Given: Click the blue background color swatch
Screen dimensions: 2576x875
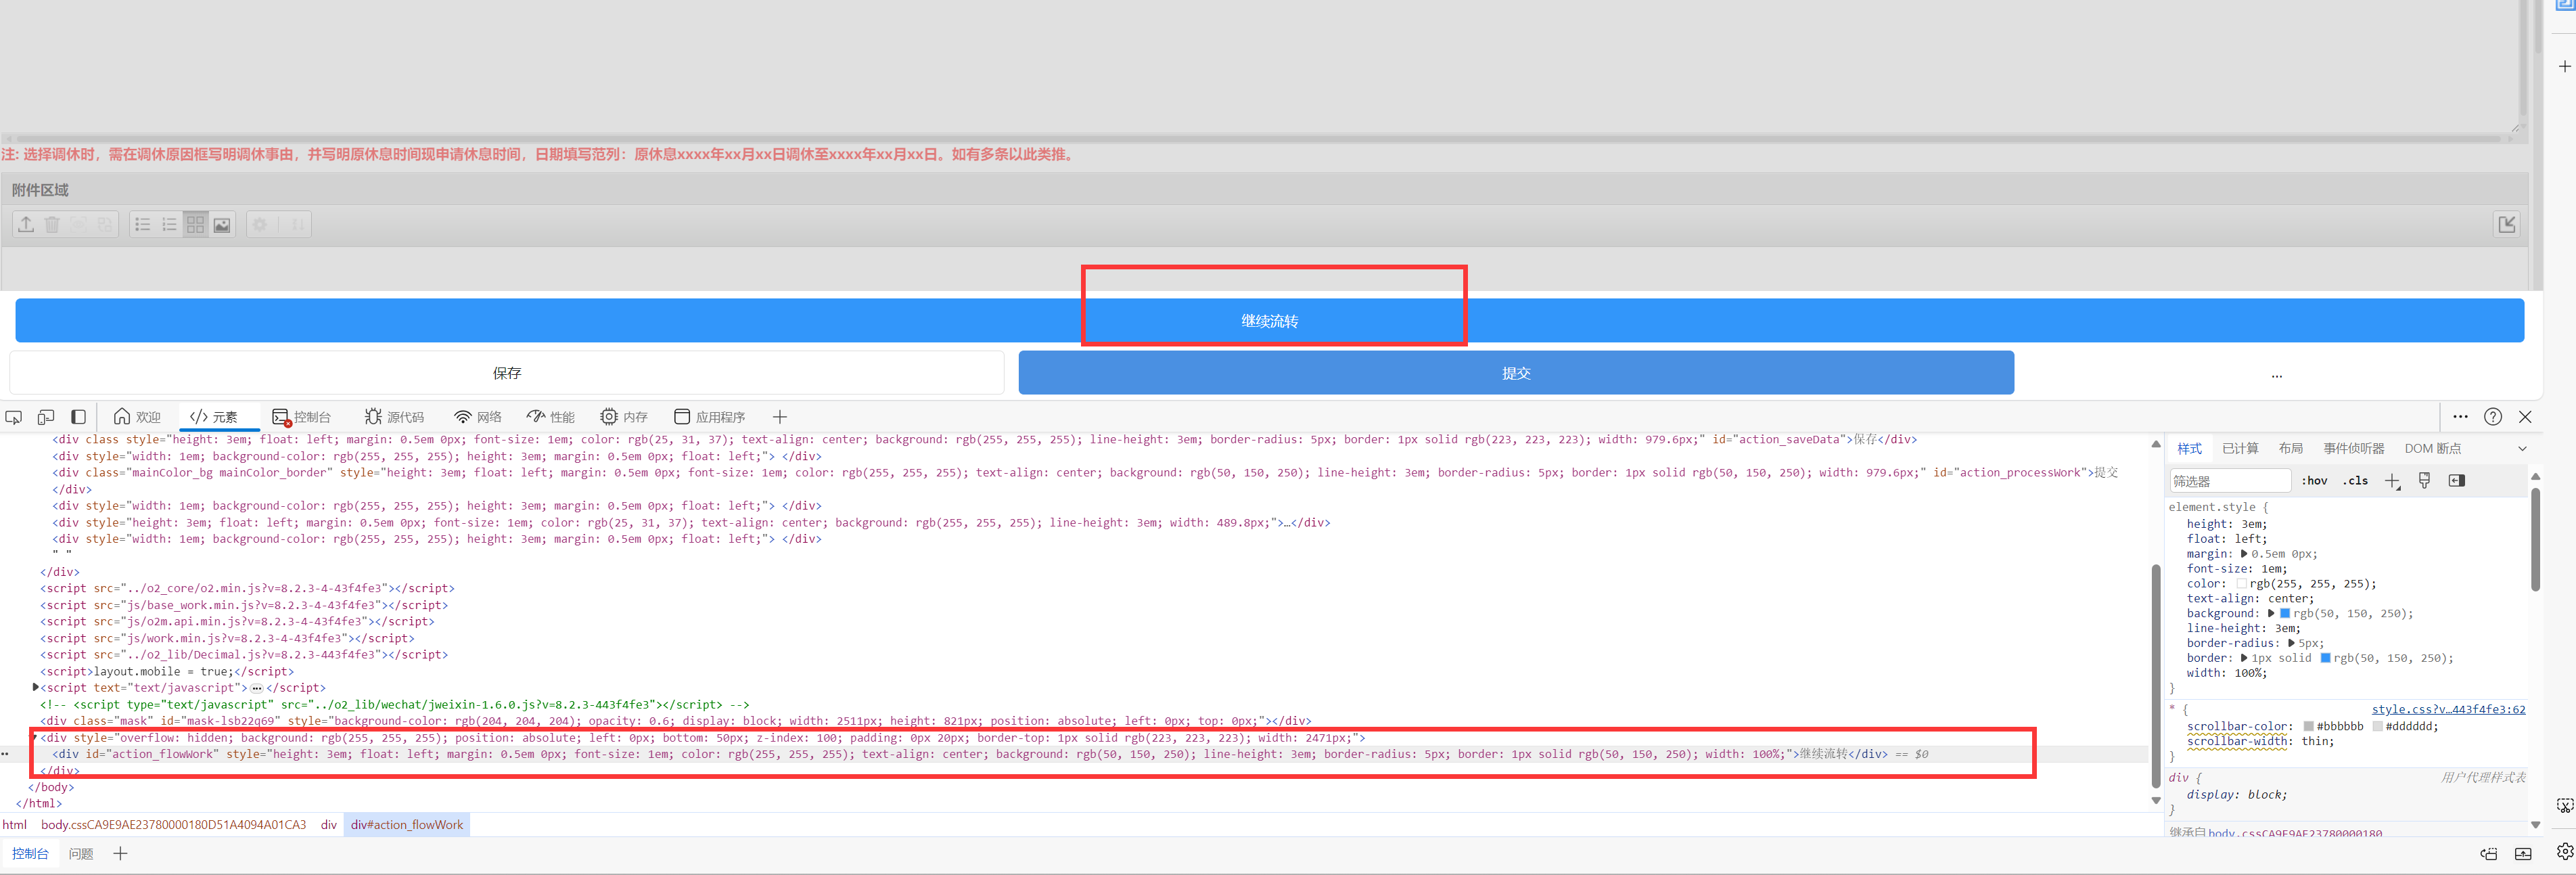Looking at the screenshot, I should (x=2284, y=614).
